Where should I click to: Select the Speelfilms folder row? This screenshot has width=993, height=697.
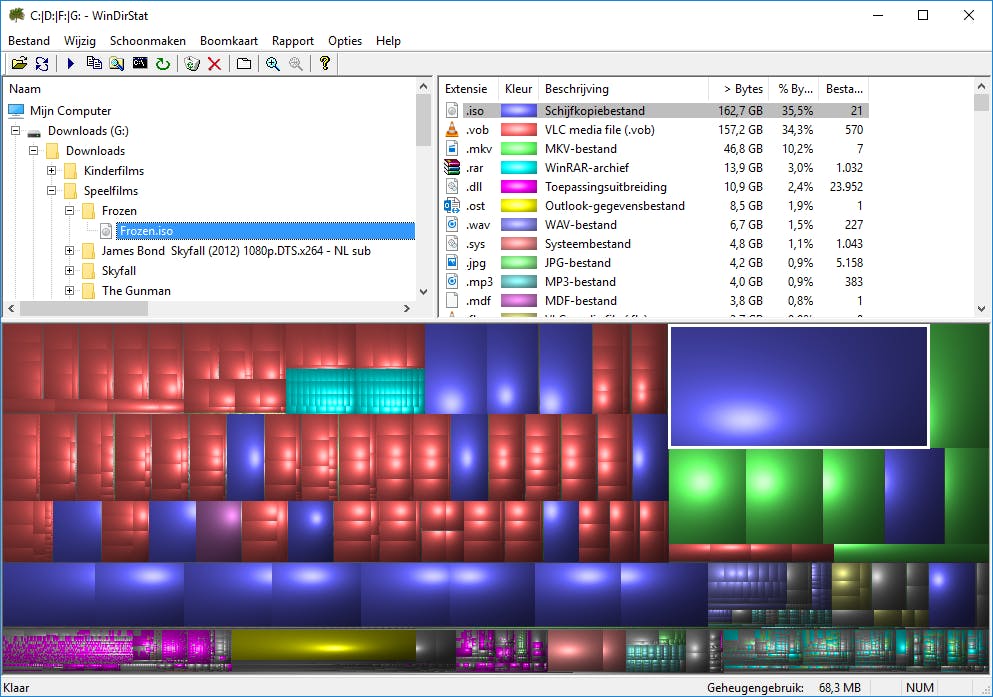pos(111,191)
